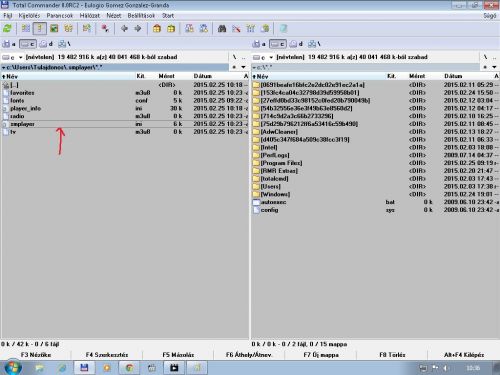Select drive d in the left drive bar
500x375 pixels.
(46, 44)
